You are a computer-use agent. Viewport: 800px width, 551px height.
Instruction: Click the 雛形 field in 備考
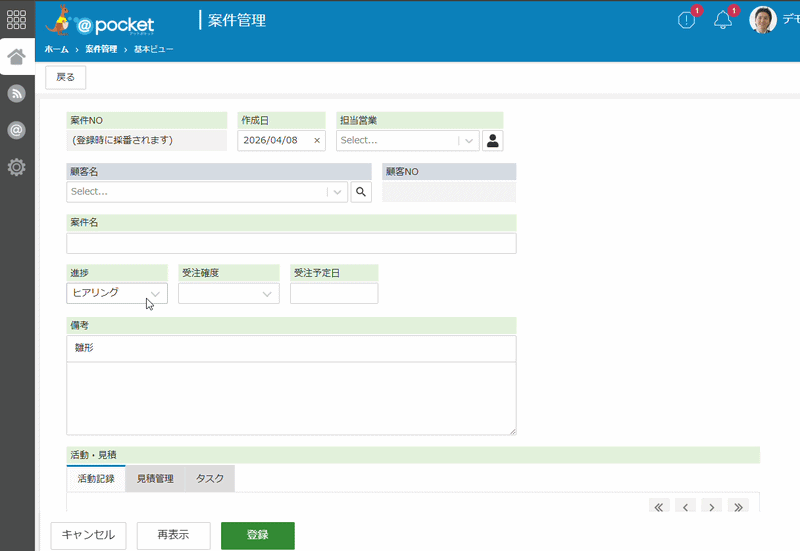(291, 348)
